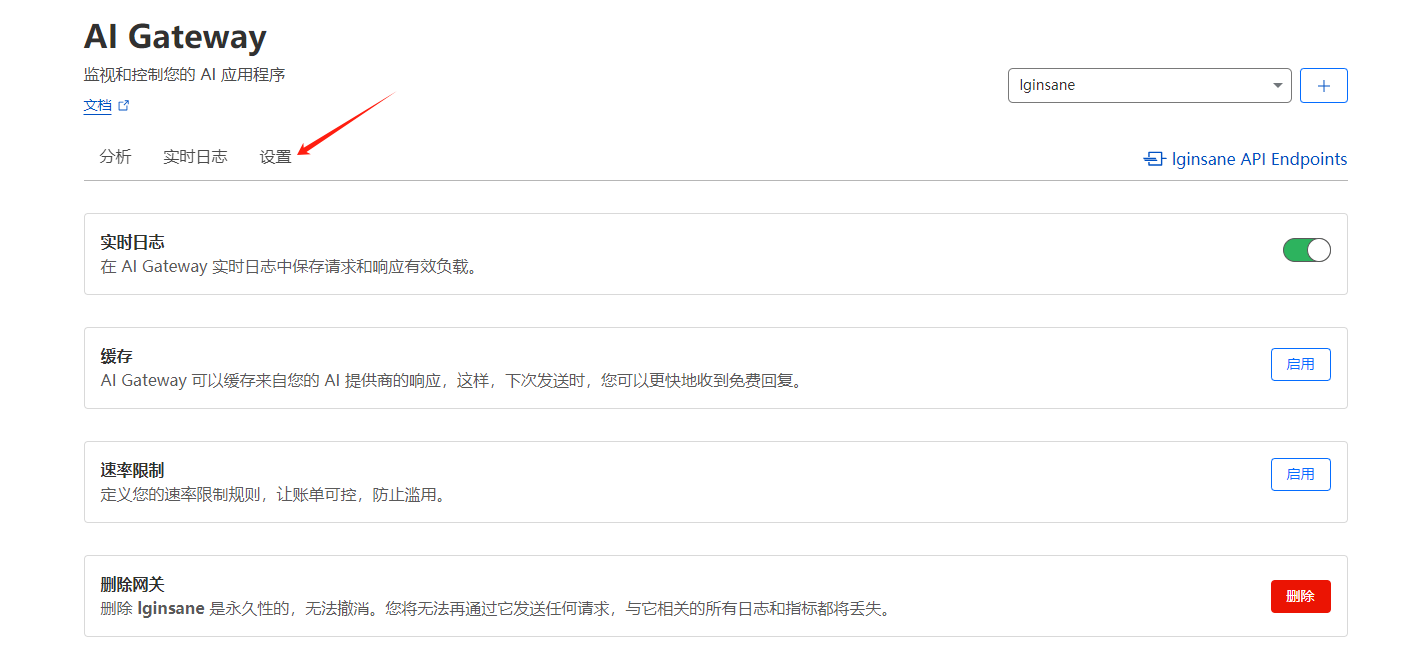Viewport: 1421px width, 655px height.
Task: Select the 设置 tab
Action: (275, 157)
